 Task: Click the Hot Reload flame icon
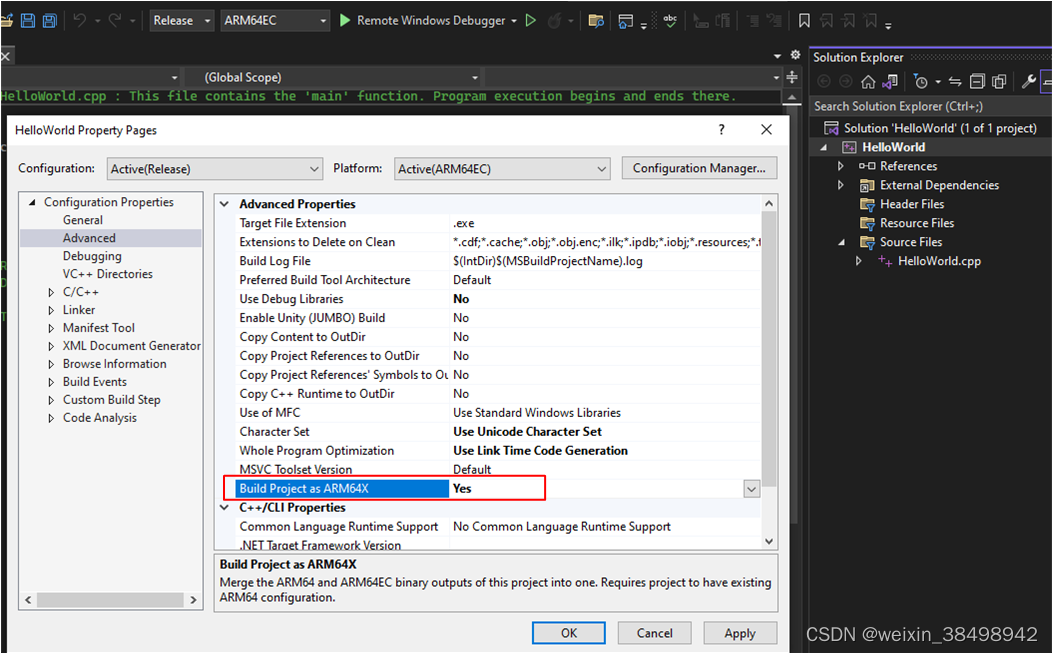click(554, 20)
